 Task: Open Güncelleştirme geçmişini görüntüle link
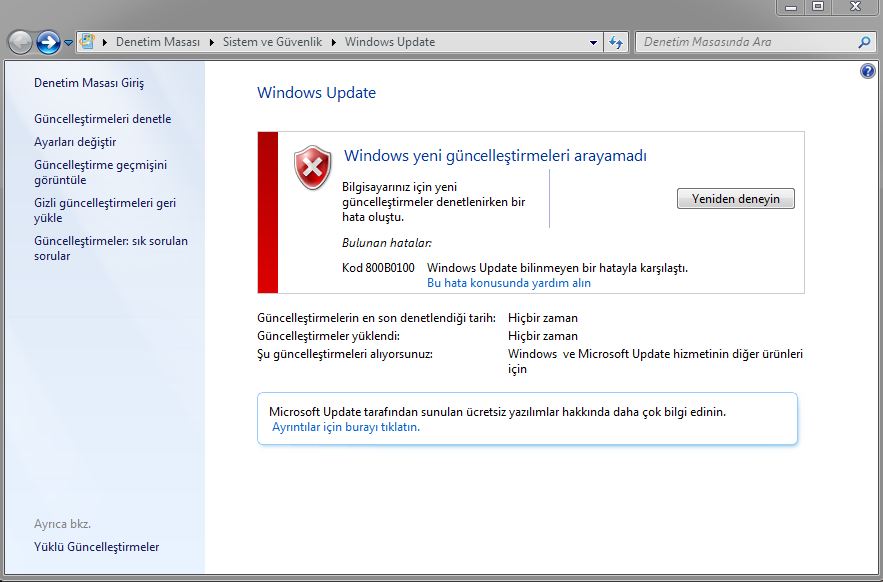tap(100, 172)
